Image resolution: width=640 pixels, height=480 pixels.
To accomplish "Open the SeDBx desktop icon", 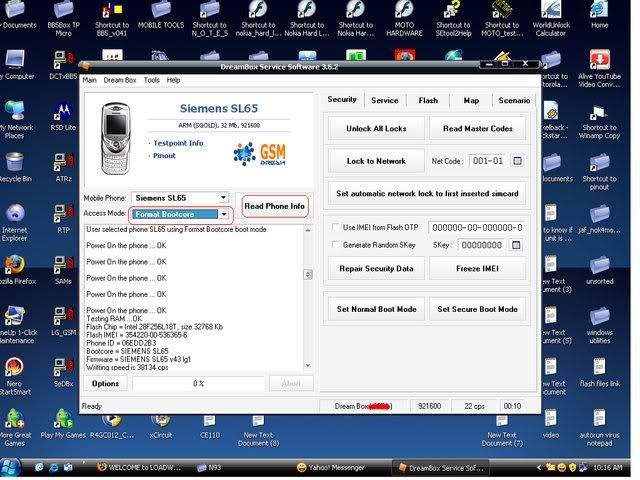I will click(63, 373).
